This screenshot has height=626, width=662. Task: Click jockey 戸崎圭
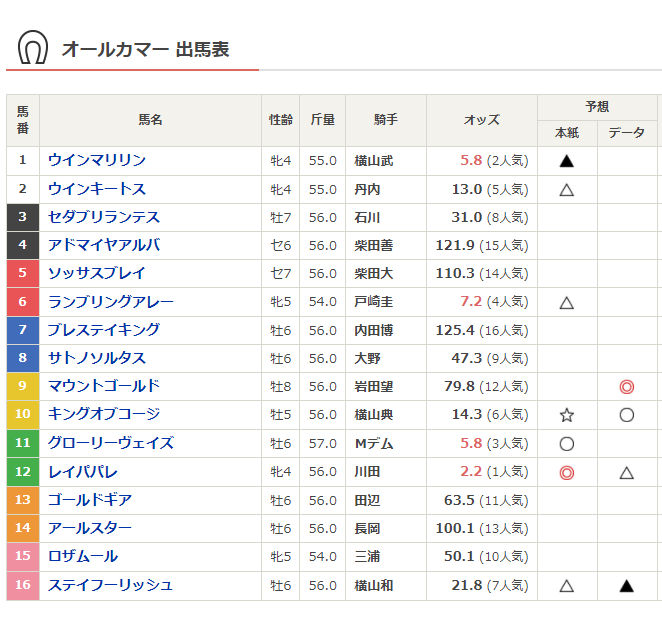click(374, 302)
